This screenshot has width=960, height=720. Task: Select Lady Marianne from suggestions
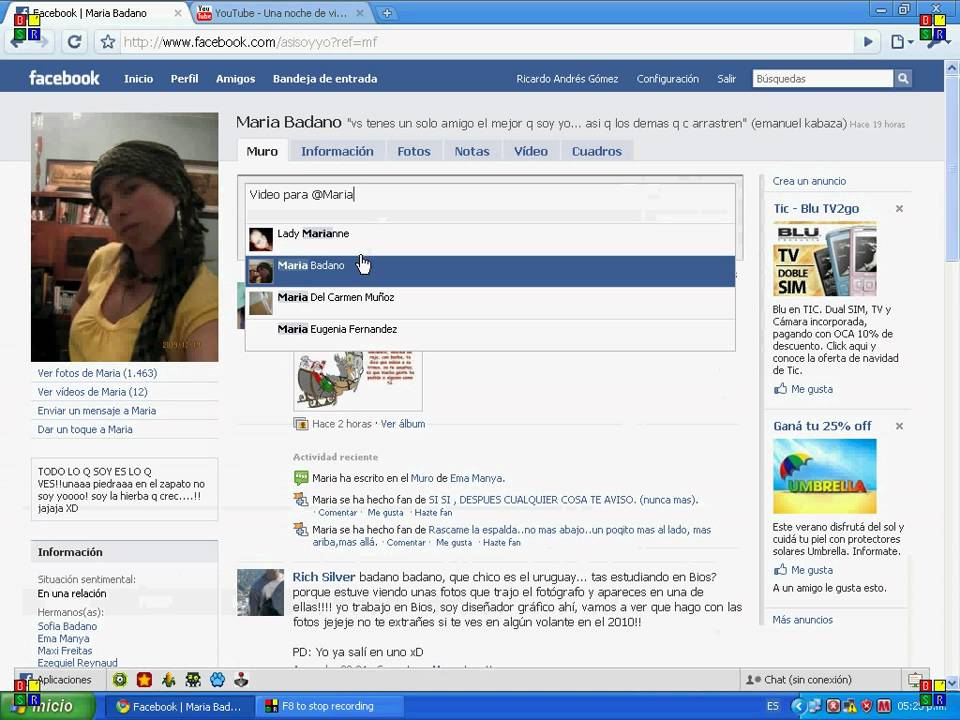pos(490,239)
